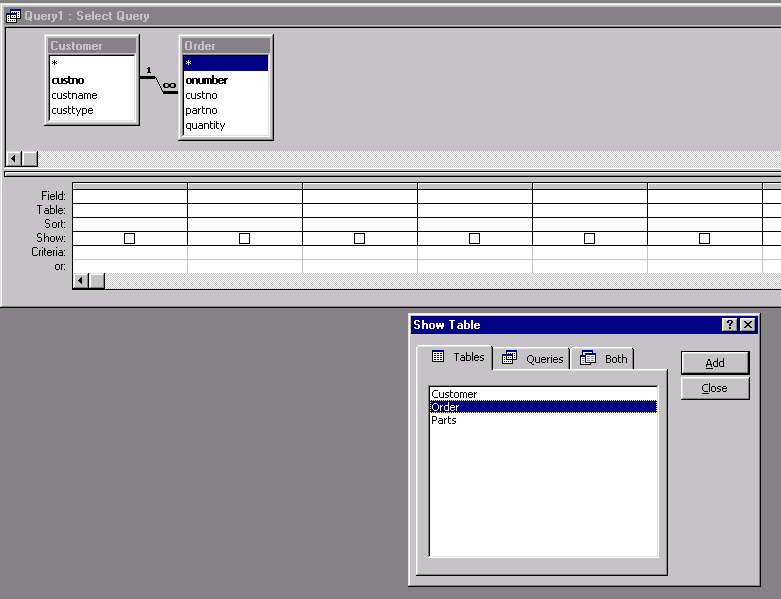Click the custname field in Customer table
The image size is (781, 599).
tap(74, 95)
